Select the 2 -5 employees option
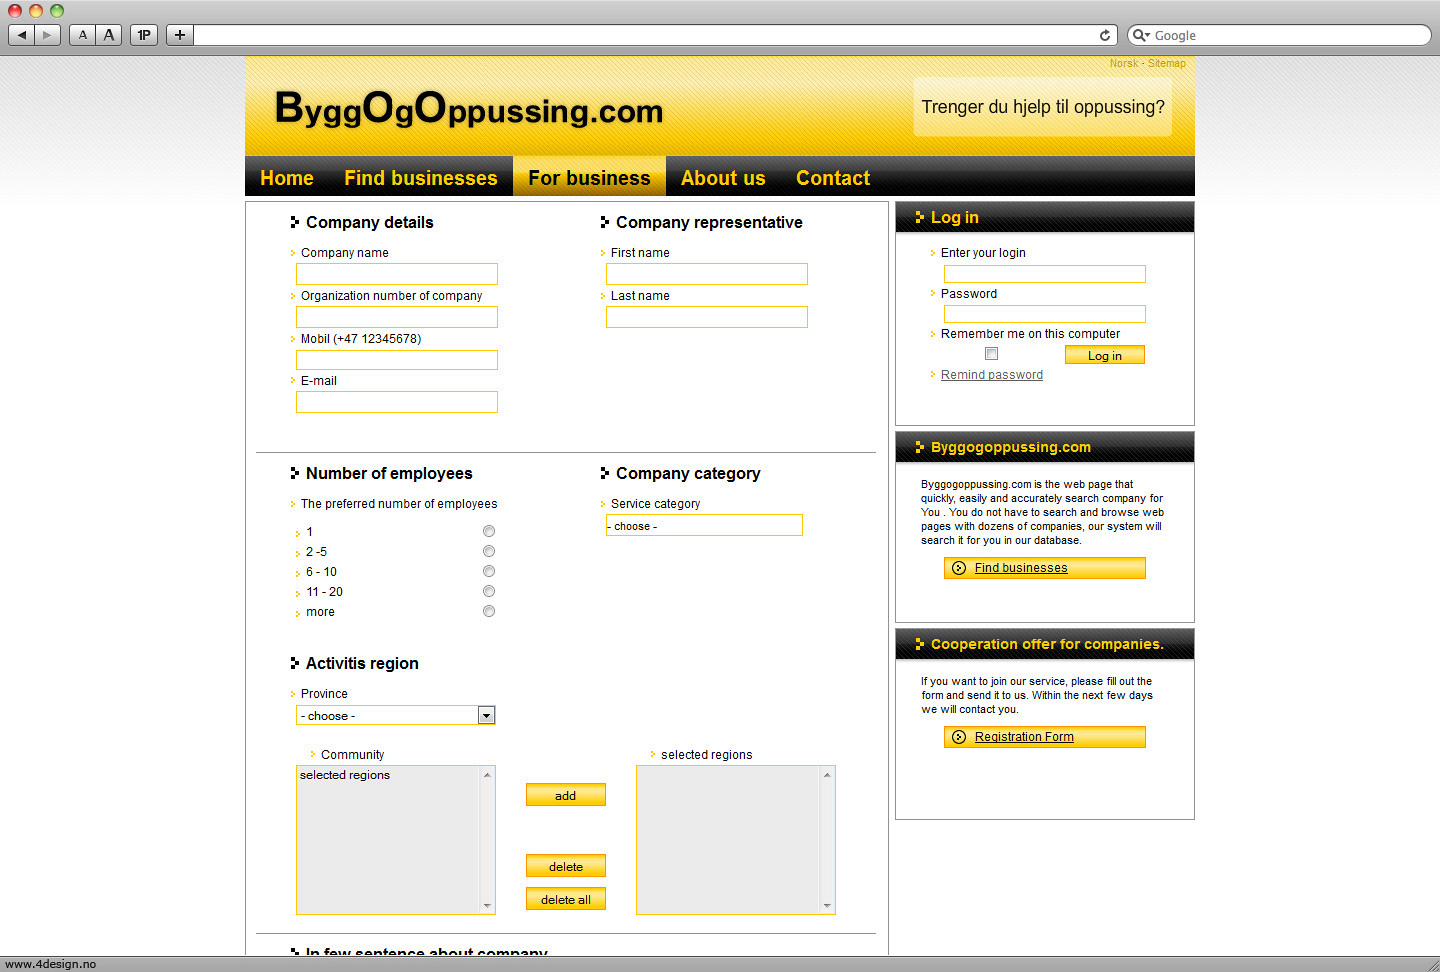1440x972 pixels. click(489, 551)
